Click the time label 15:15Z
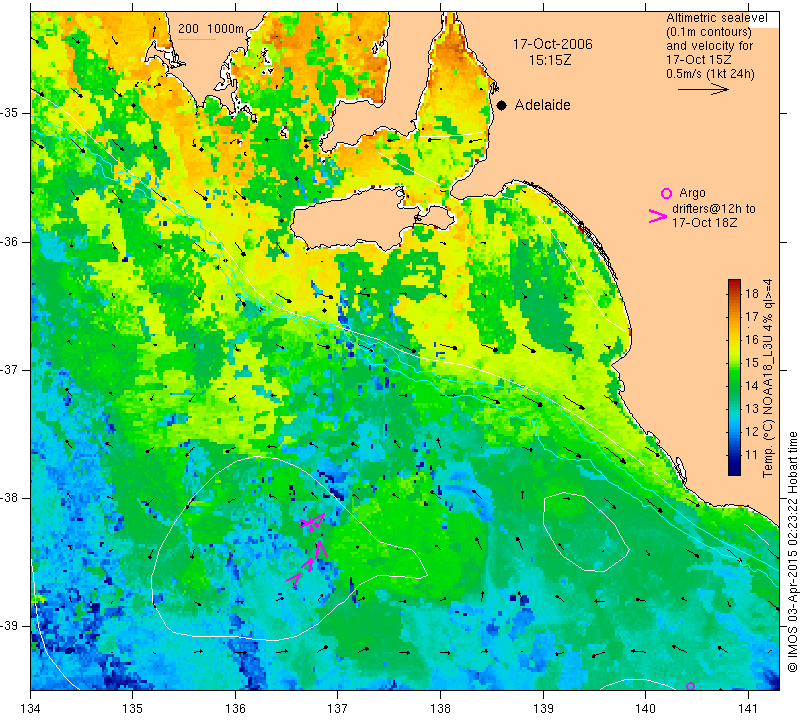This screenshot has height=720, width=800. [x=549, y=60]
